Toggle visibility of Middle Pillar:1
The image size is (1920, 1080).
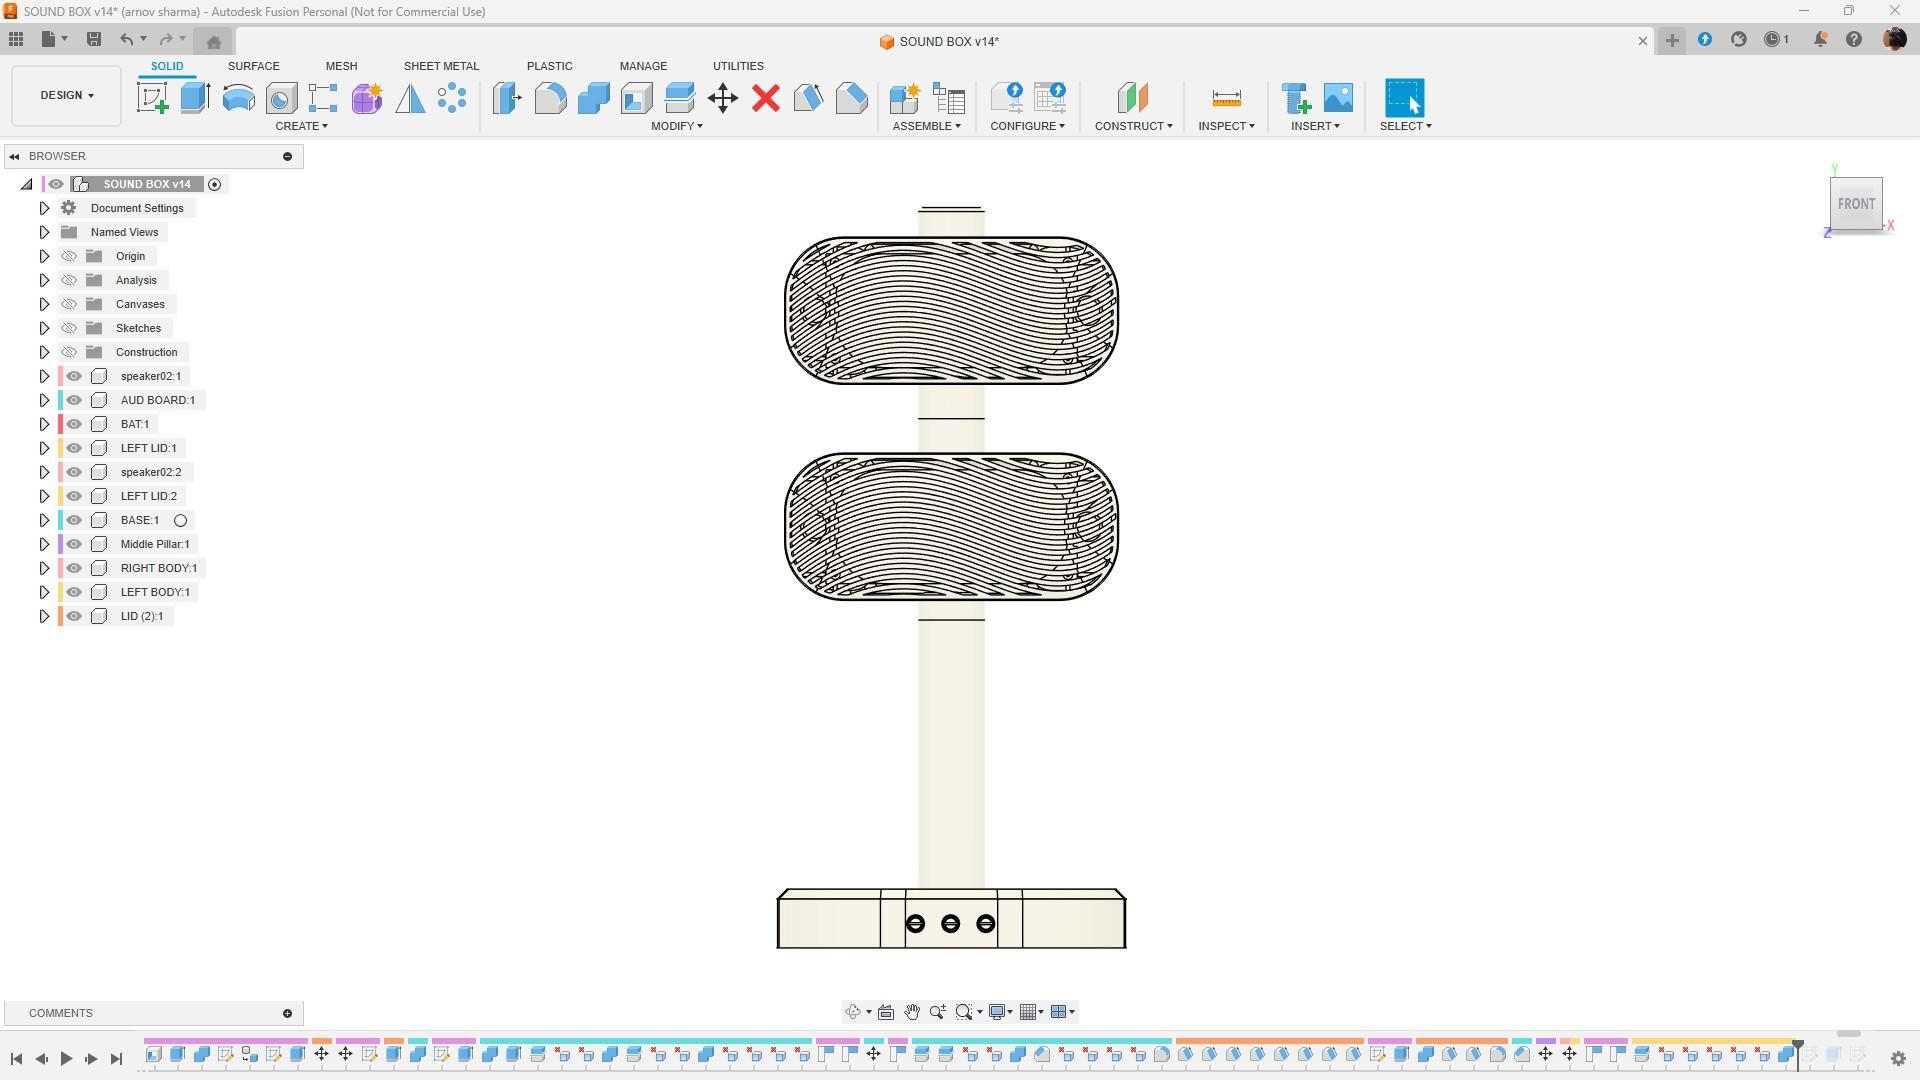pos(74,544)
